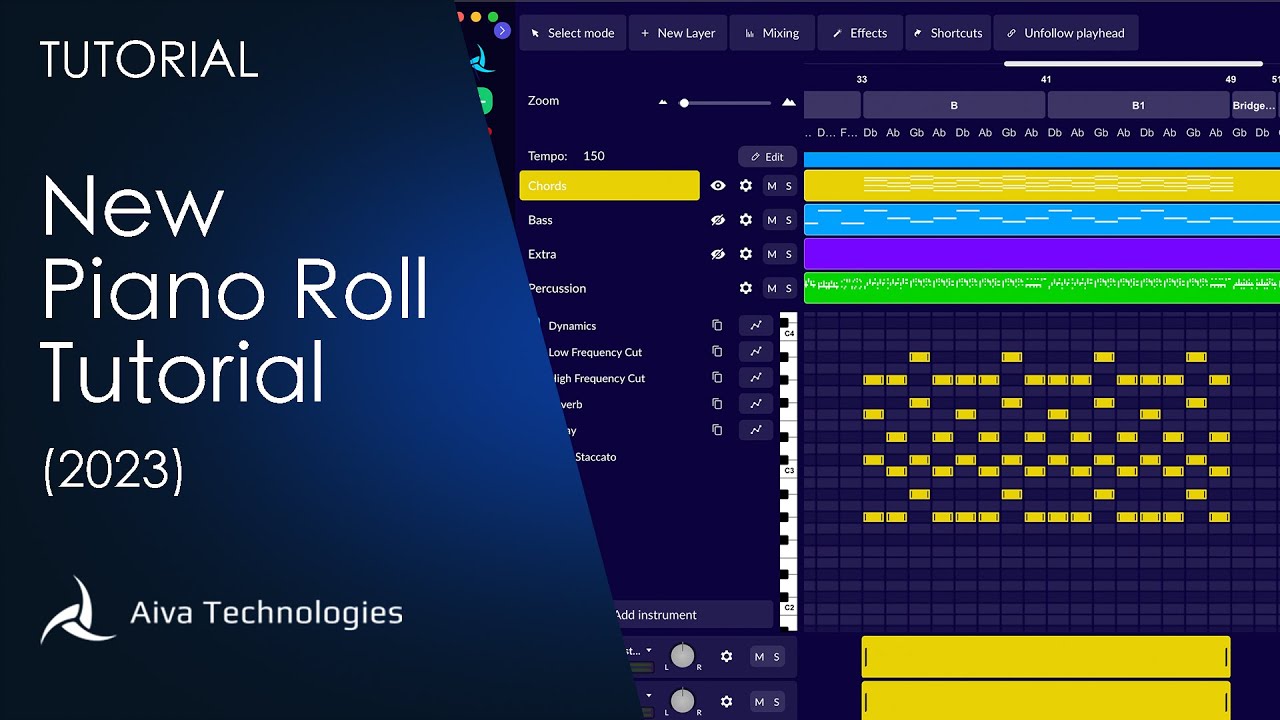Screen dimensions: 1280x720
Task: Copy the High Frequency Cut automation
Action: (717, 378)
